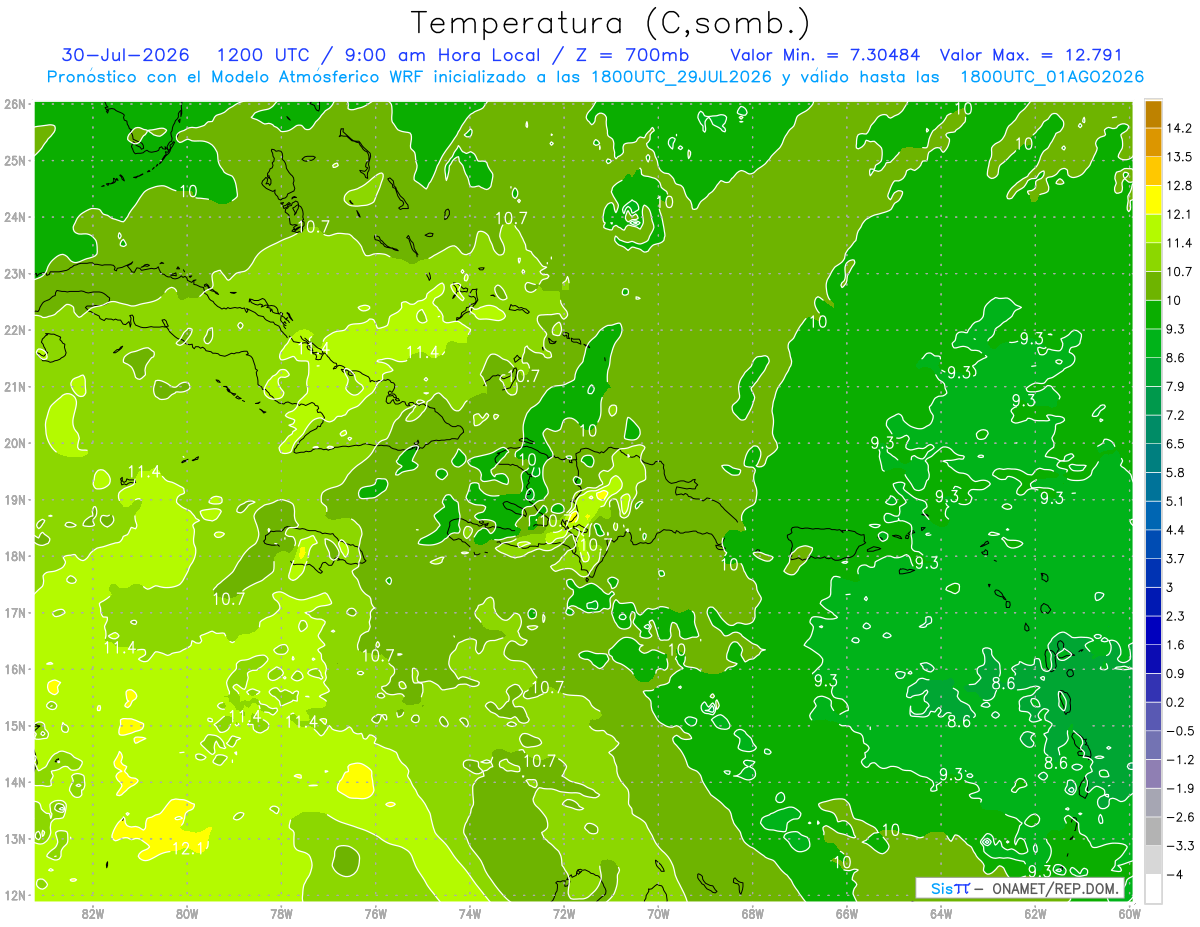The width and height of the screenshot is (1200, 927).
Task: Click the 70W longitude axis label
Action: (x=658, y=913)
